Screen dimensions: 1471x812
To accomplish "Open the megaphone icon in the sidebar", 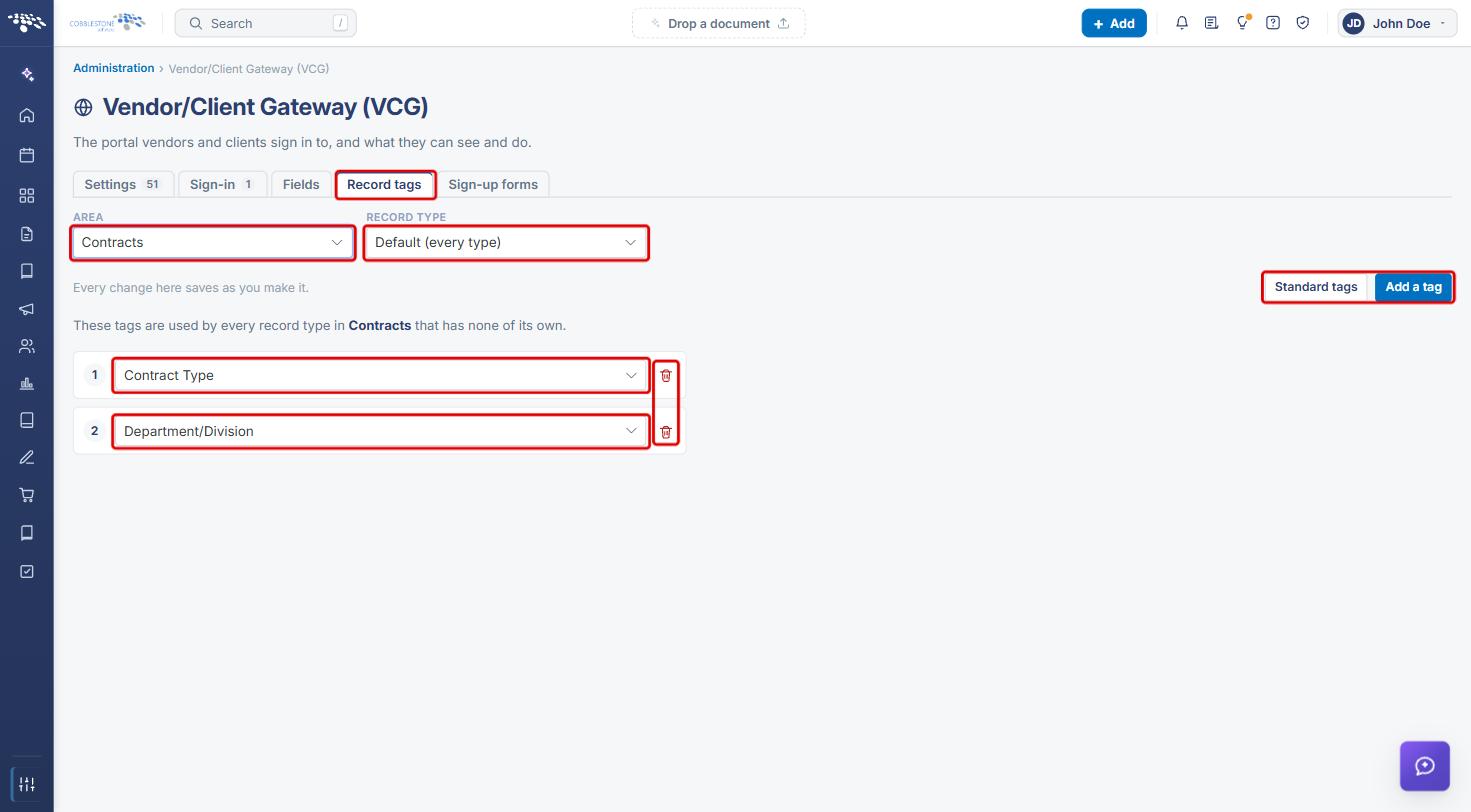I will click(27, 309).
